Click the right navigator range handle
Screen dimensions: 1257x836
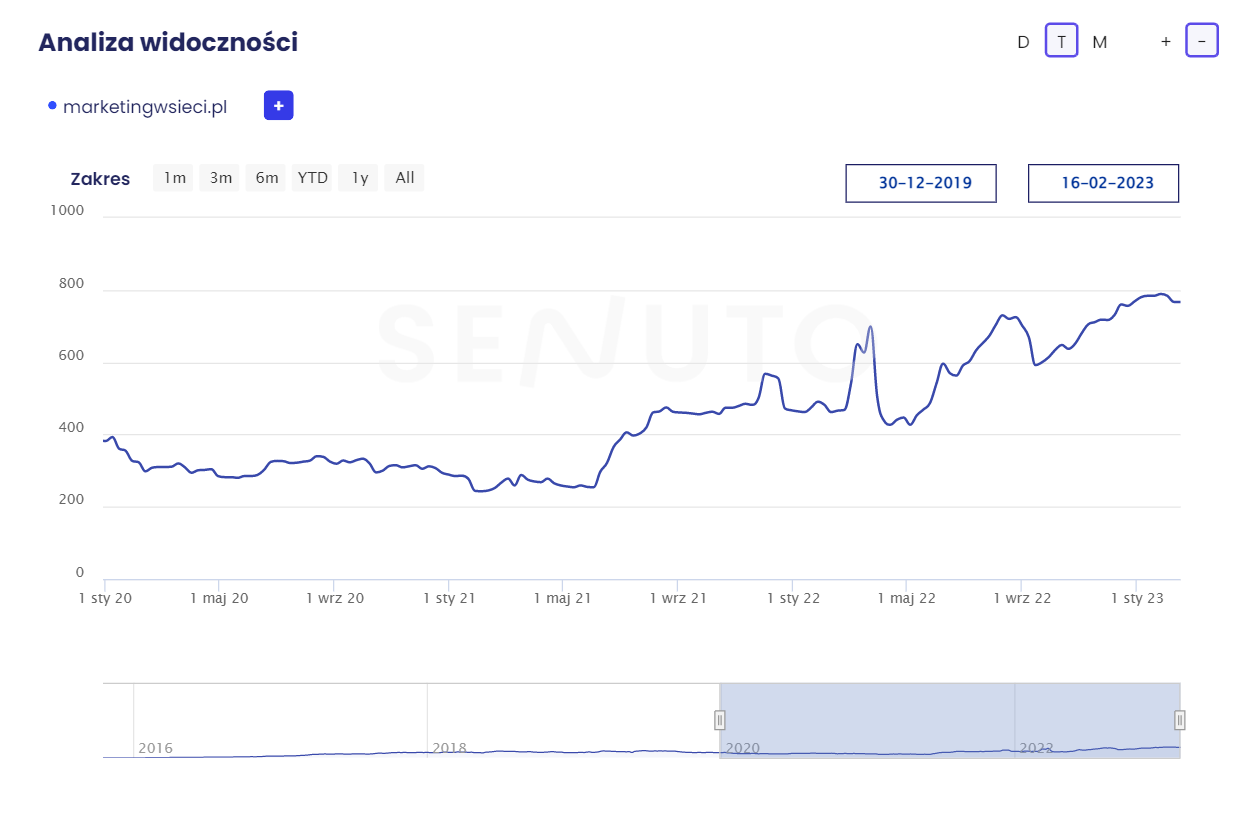pos(1180,720)
